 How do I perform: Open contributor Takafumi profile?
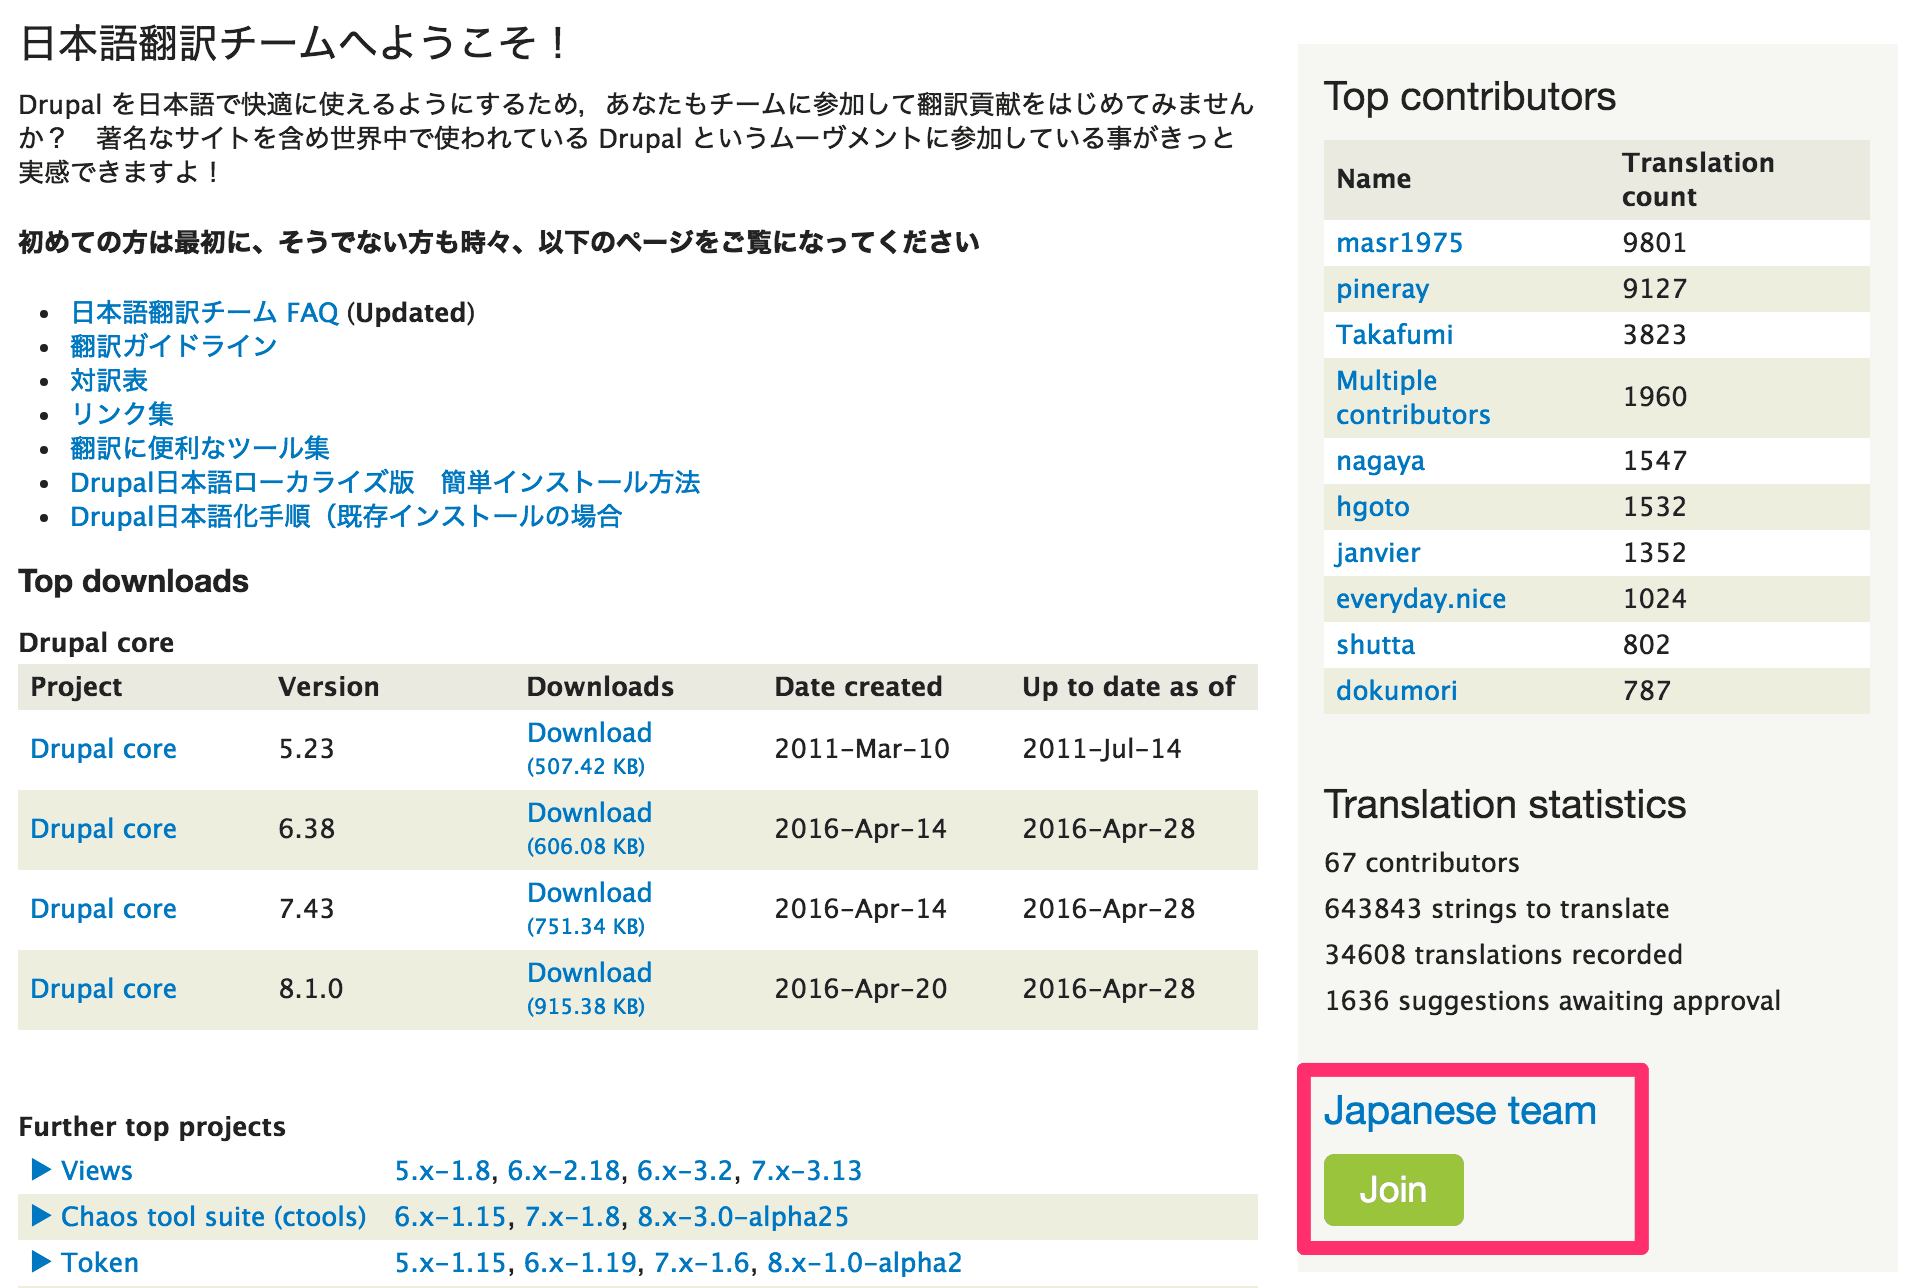[x=1394, y=334]
